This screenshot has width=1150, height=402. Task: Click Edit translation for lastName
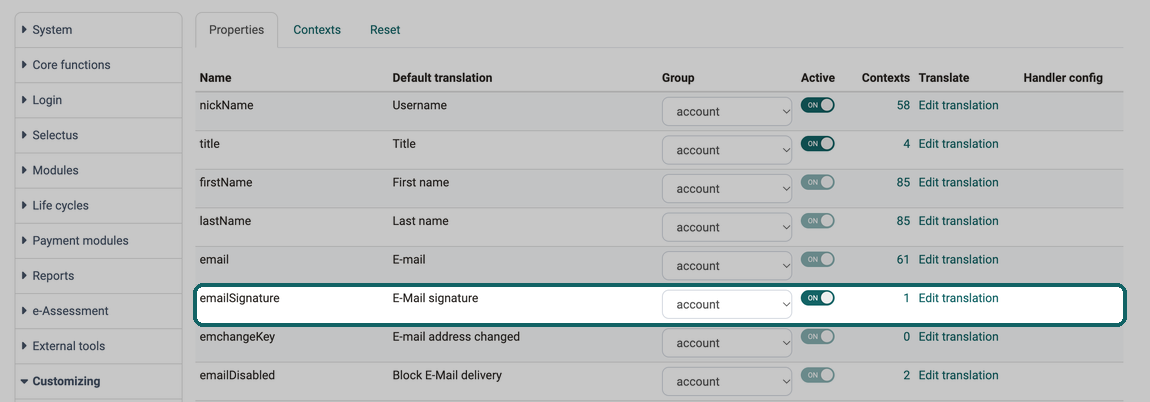click(958, 221)
